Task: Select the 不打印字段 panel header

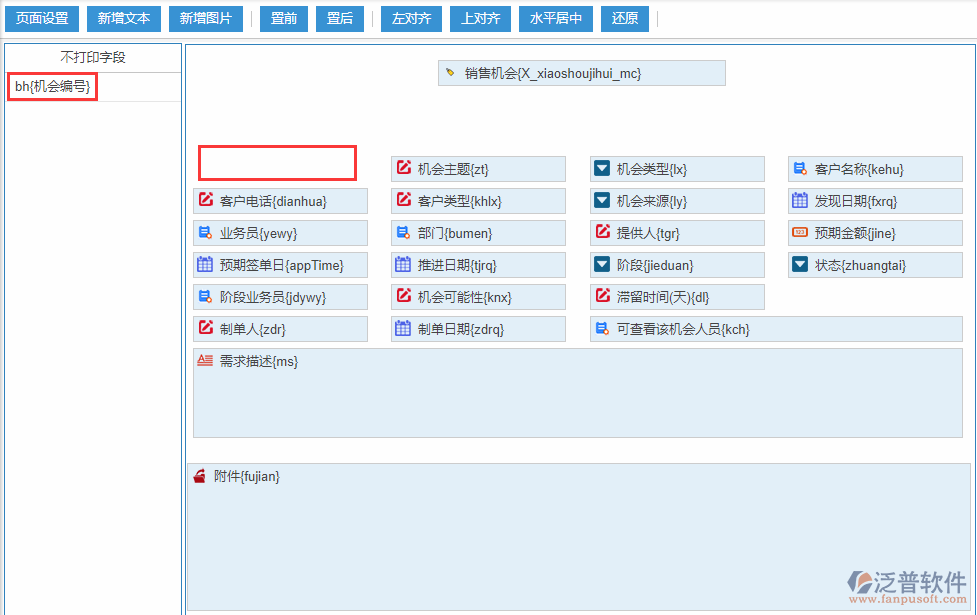Action: pos(93,58)
